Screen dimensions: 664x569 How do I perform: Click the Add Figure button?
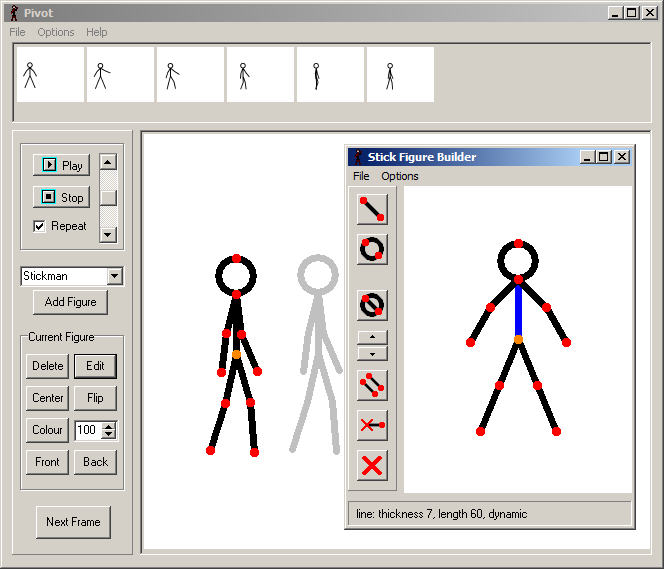pos(70,302)
